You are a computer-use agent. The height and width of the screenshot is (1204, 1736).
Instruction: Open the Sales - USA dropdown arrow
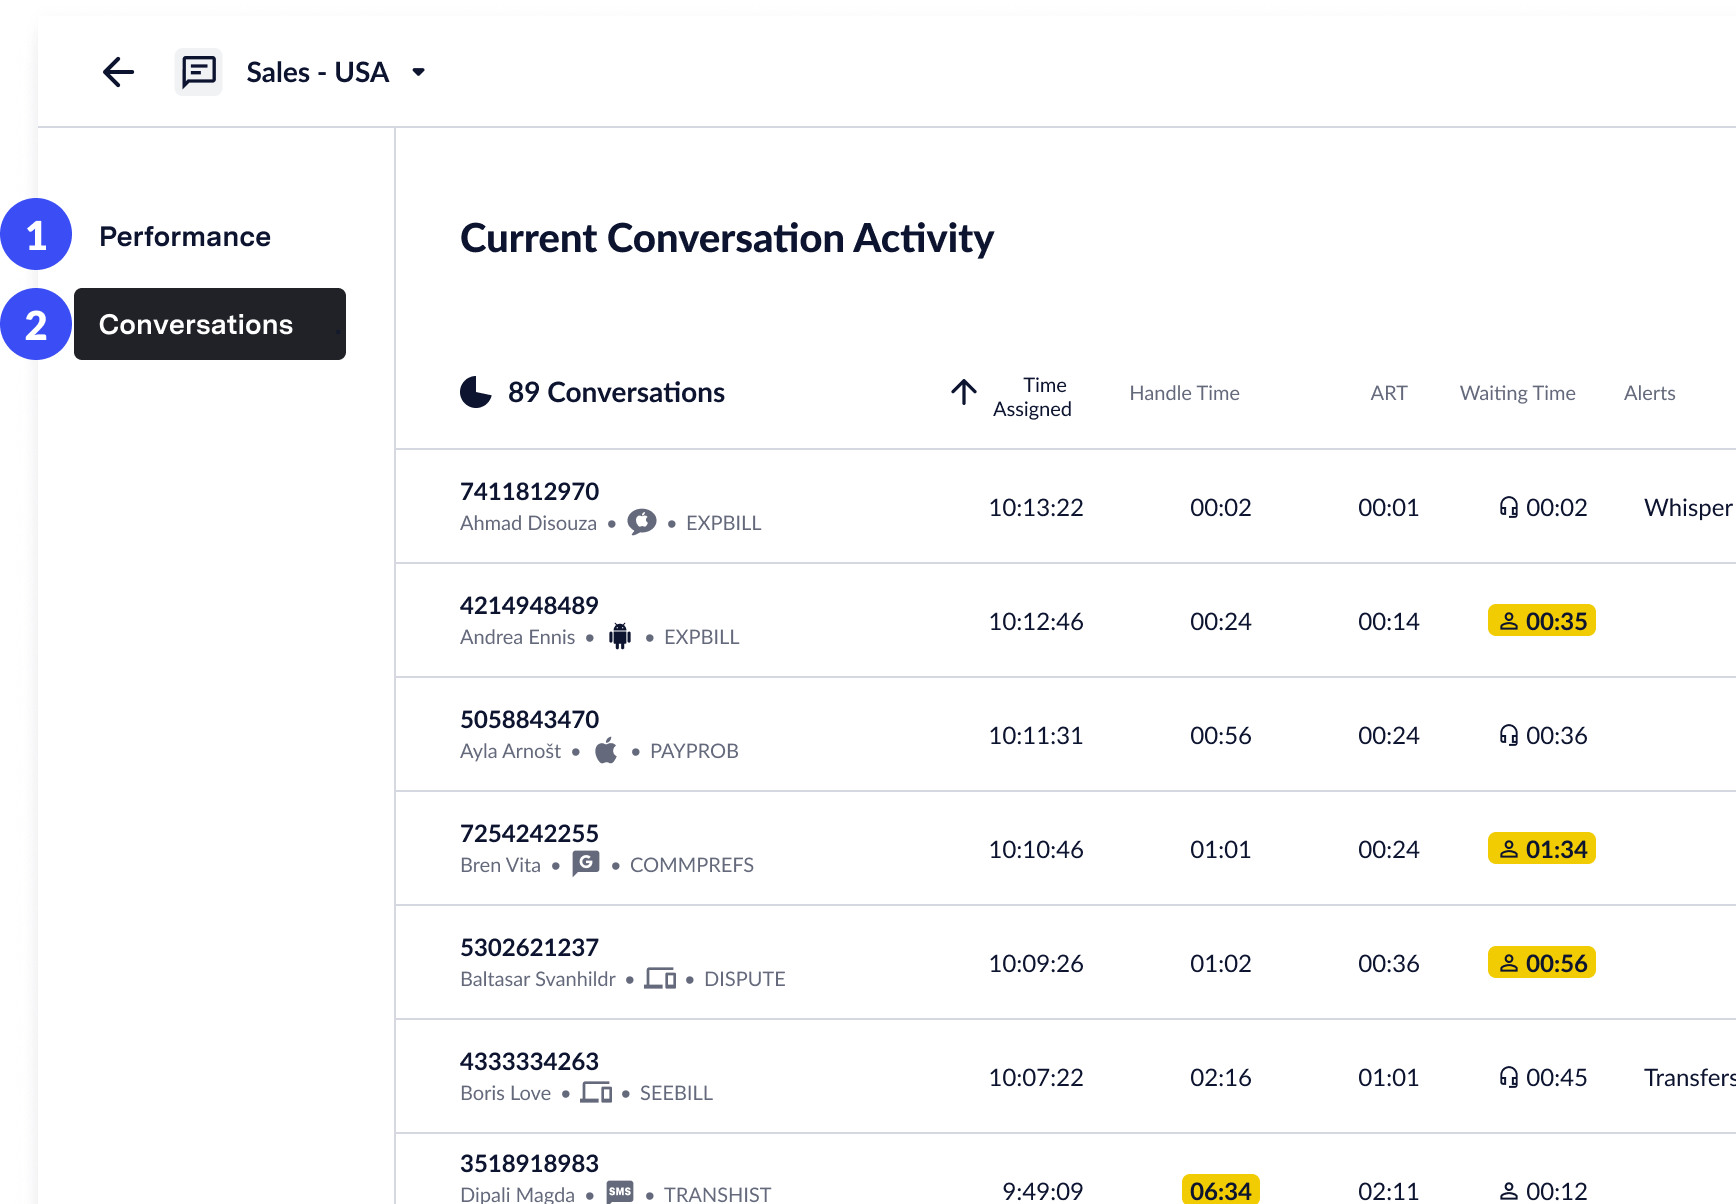click(419, 72)
